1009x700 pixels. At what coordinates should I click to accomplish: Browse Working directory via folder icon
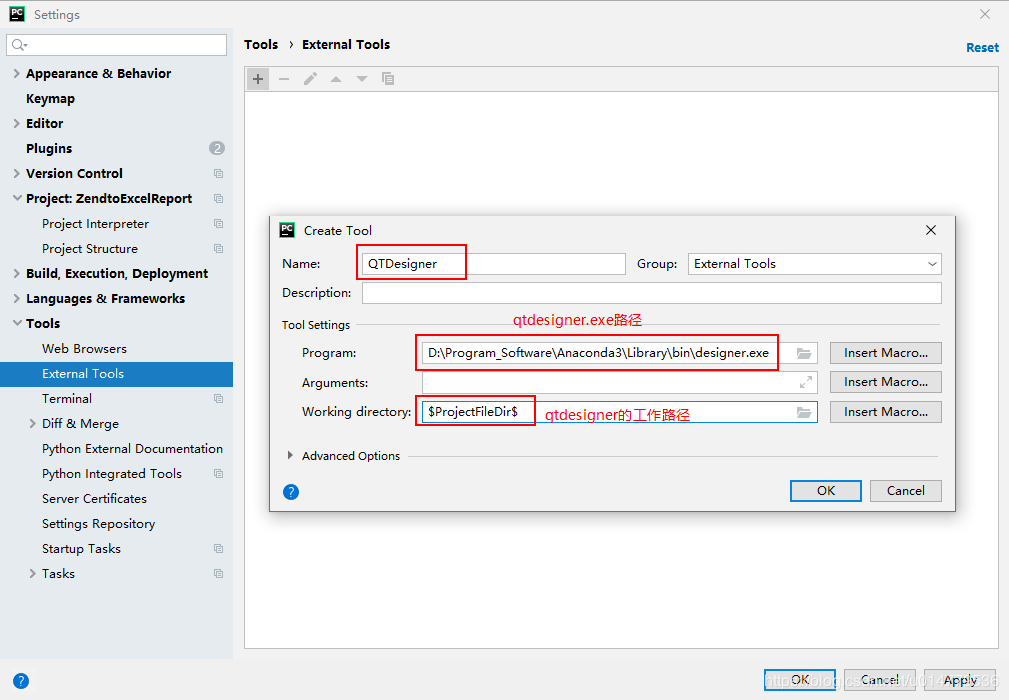[x=804, y=412]
